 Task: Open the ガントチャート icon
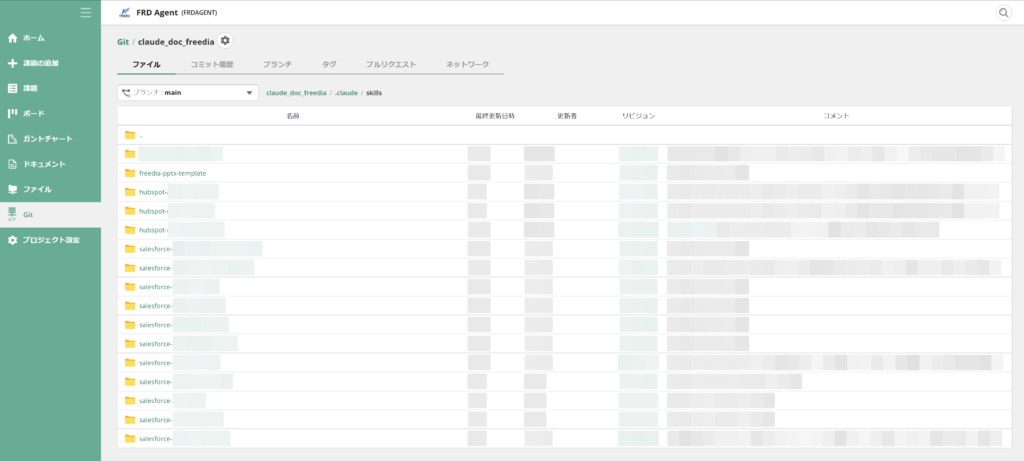(x=12, y=139)
